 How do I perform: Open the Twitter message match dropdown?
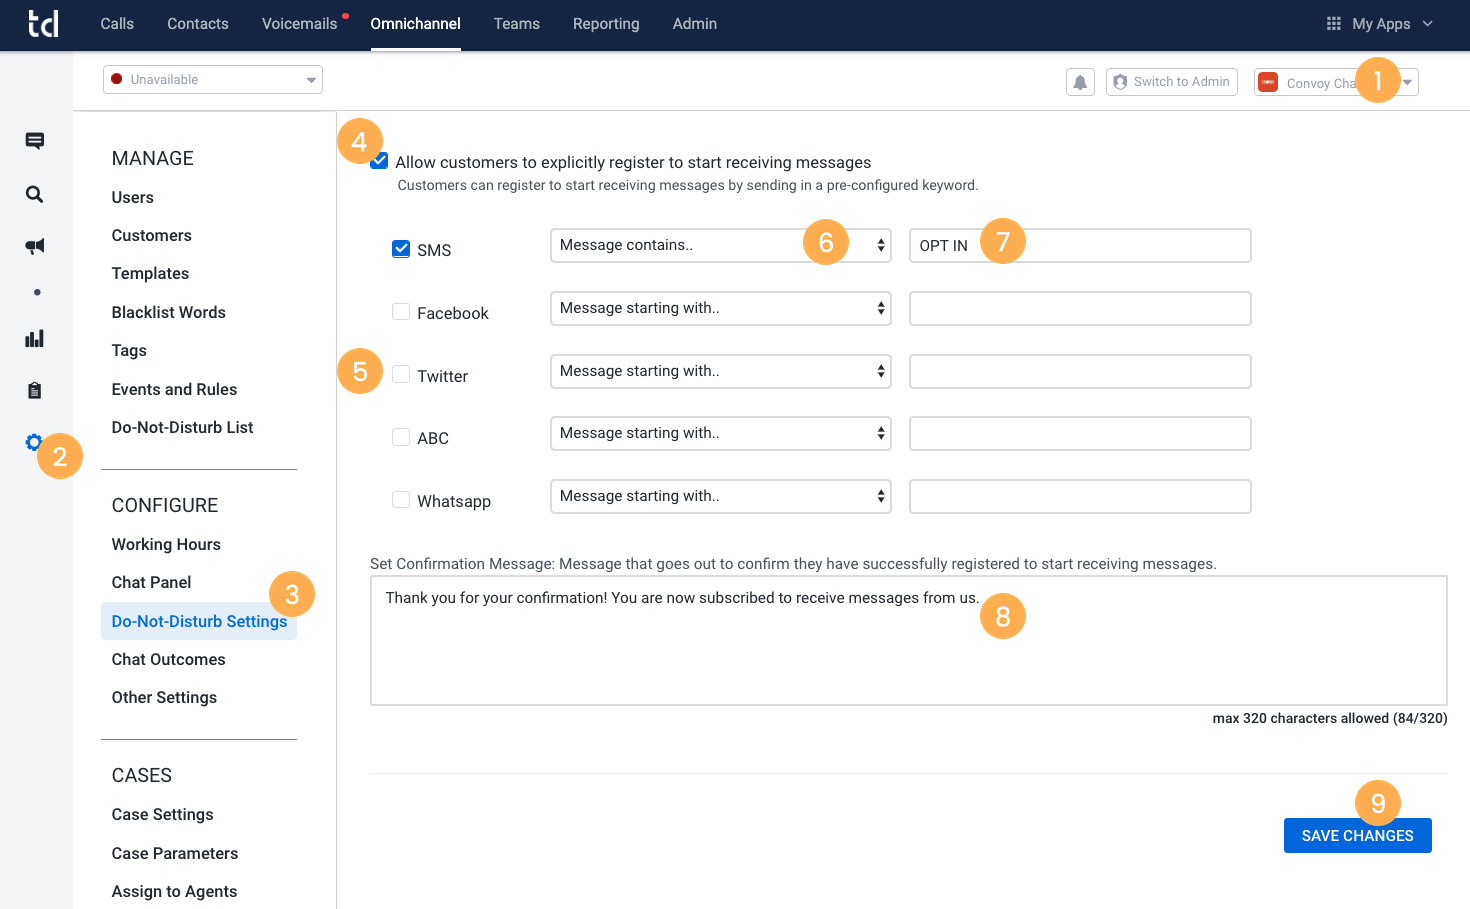pyautogui.click(x=721, y=371)
